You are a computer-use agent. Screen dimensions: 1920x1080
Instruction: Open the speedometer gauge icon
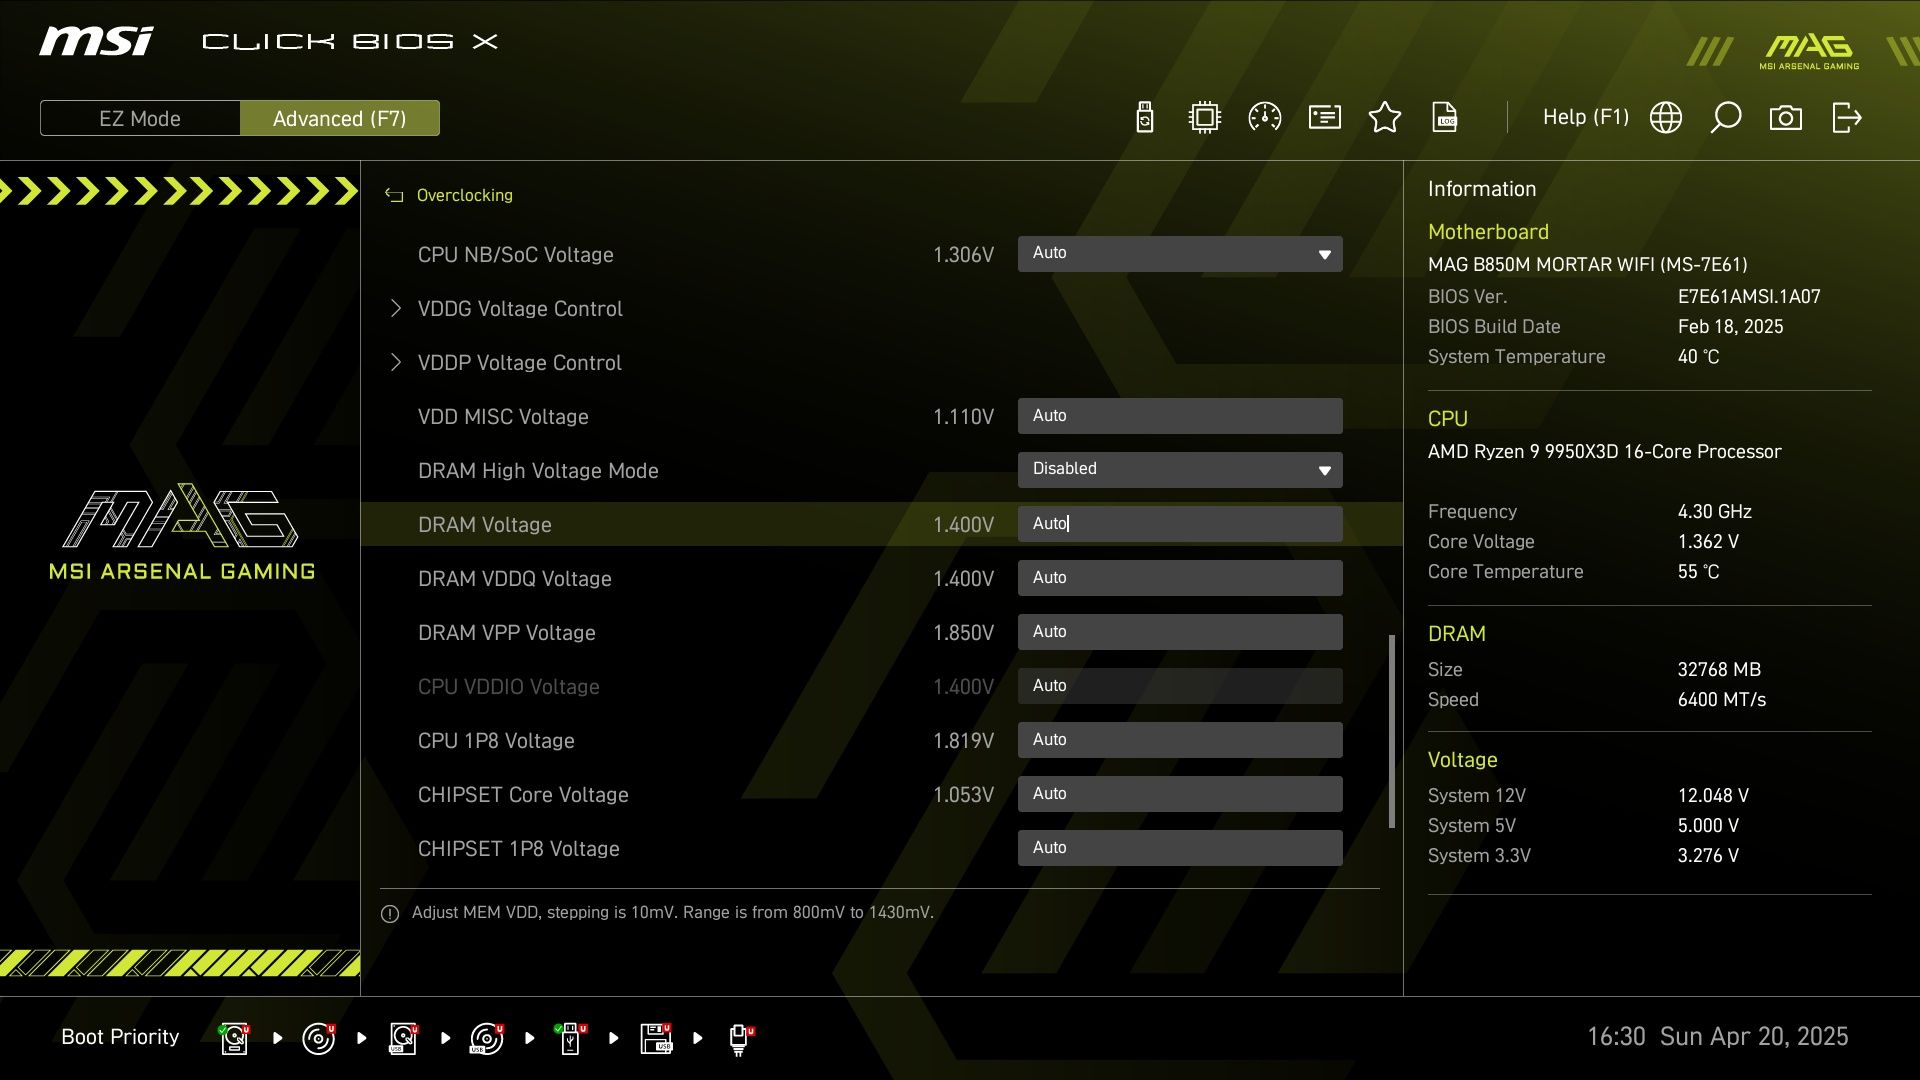(1265, 118)
